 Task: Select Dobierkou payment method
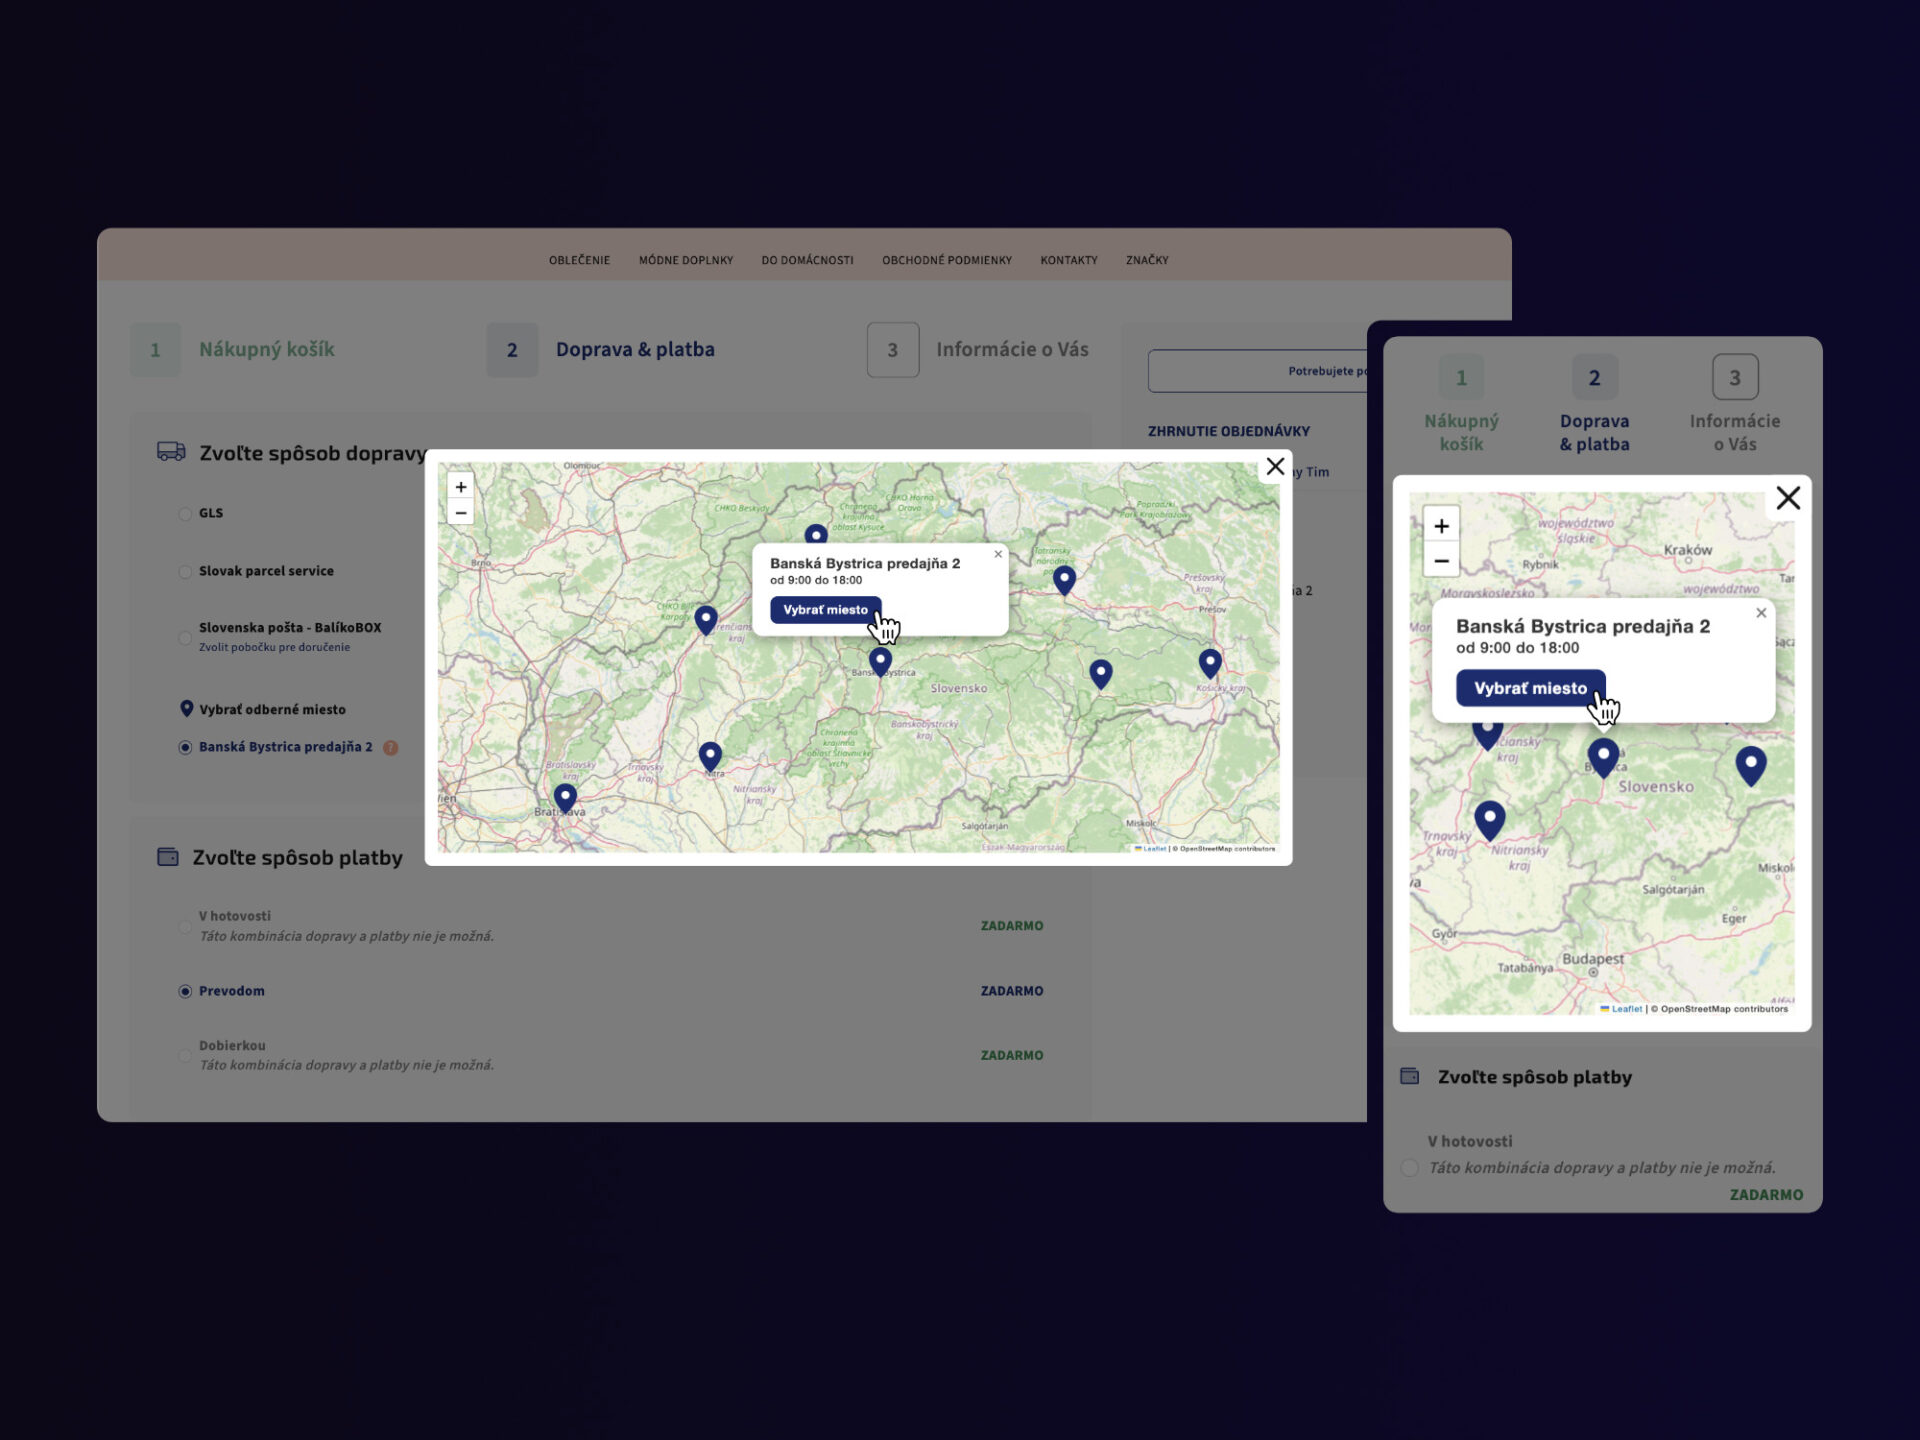185,1056
